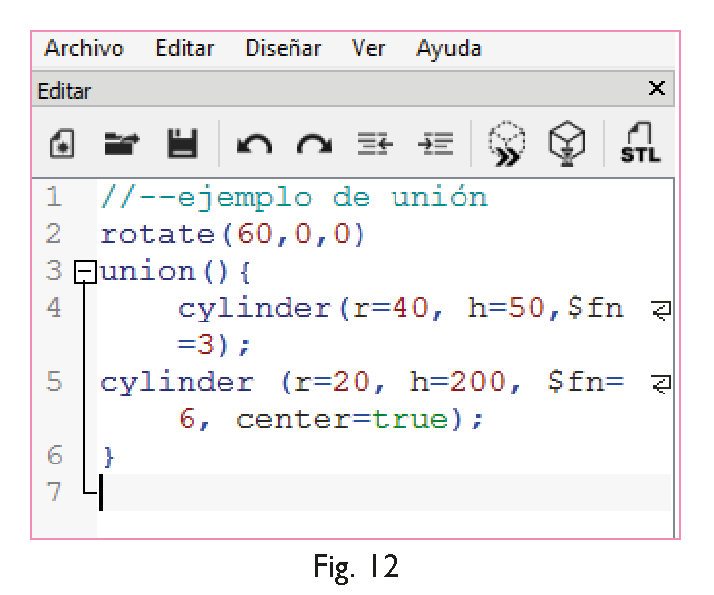The width and height of the screenshot is (714, 595).
Task: Save the script with the floppy disk icon
Action: coord(182,145)
